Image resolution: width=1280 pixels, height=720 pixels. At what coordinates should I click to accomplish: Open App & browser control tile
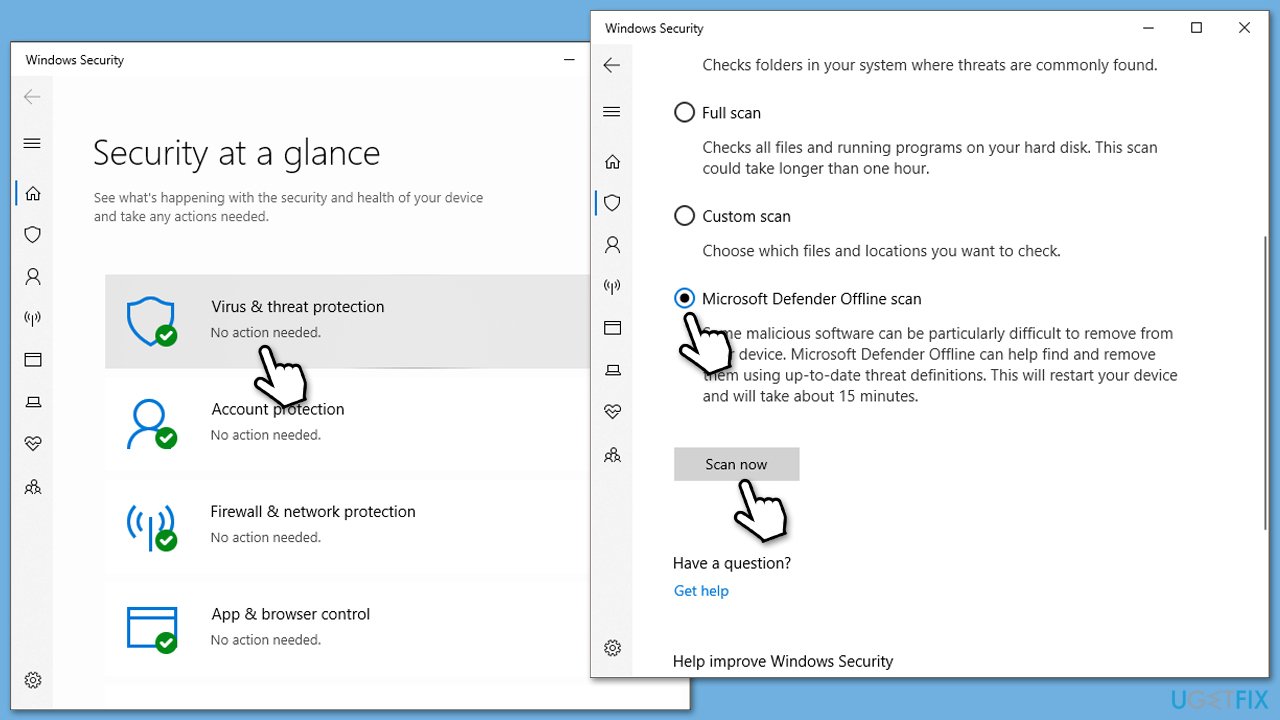pyautogui.click(x=347, y=627)
